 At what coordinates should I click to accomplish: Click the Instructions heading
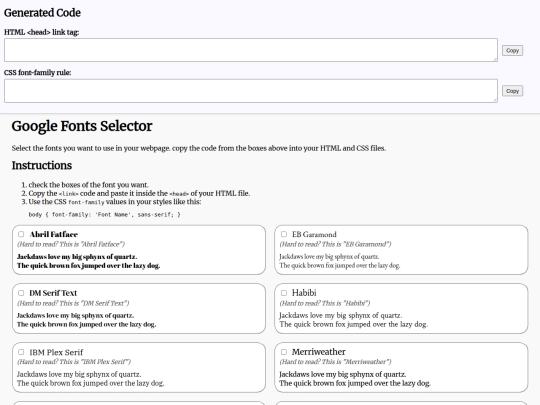coord(42,165)
